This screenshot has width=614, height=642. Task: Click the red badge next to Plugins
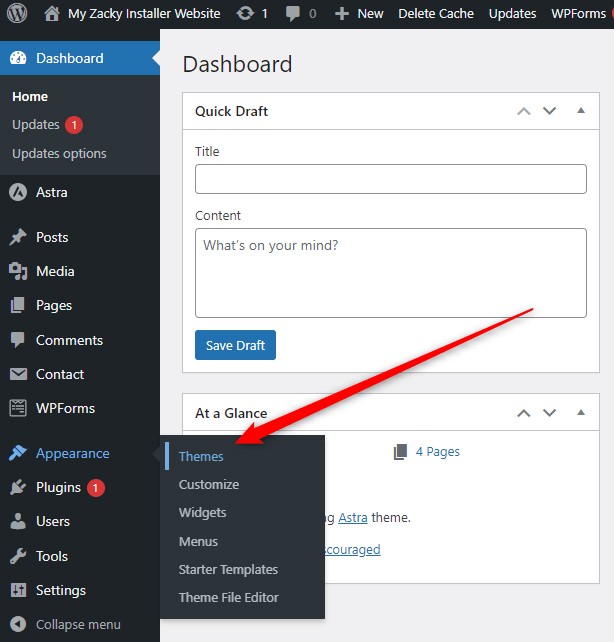click(96, 488)
